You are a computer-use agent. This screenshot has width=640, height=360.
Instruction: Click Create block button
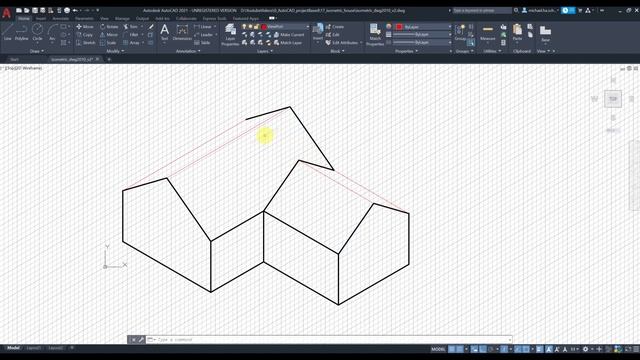(335, 27)
